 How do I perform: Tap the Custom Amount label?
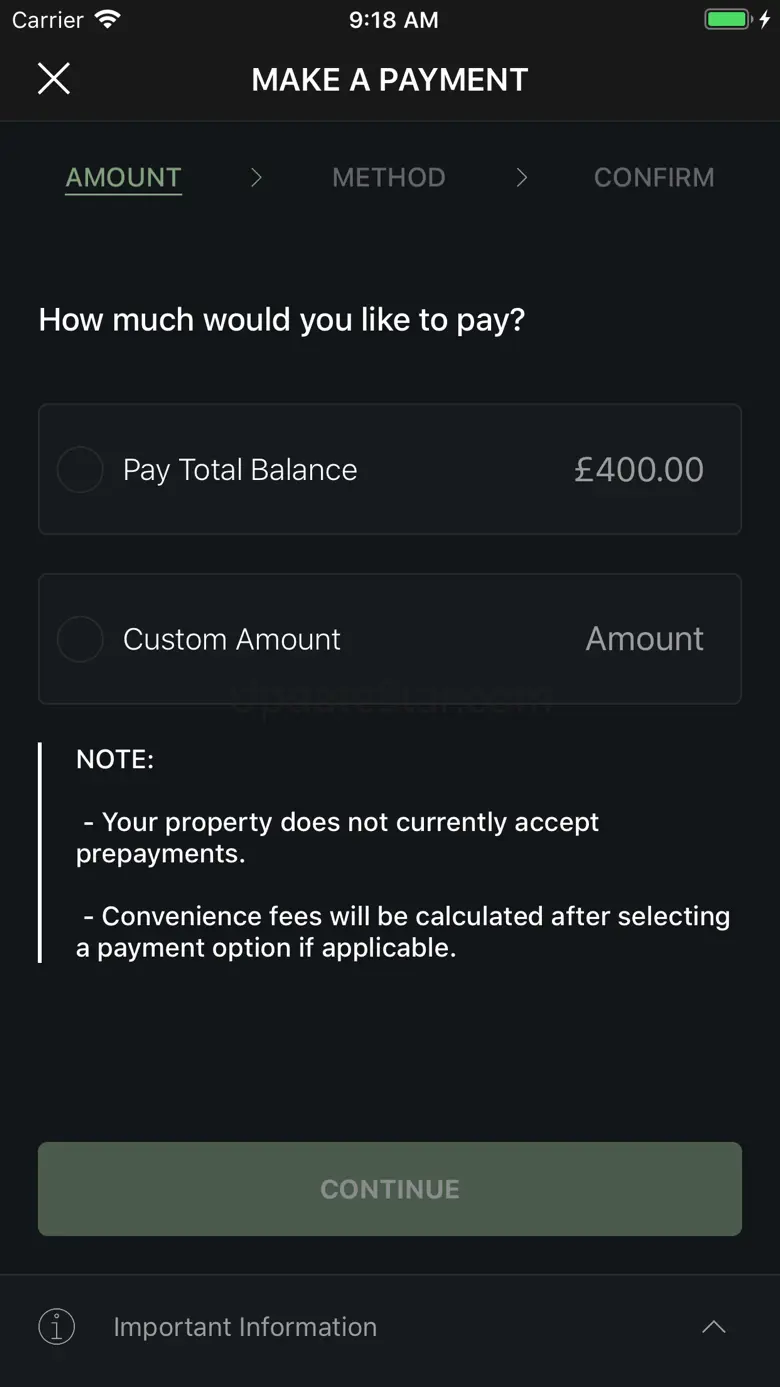(x=232, y=639)
